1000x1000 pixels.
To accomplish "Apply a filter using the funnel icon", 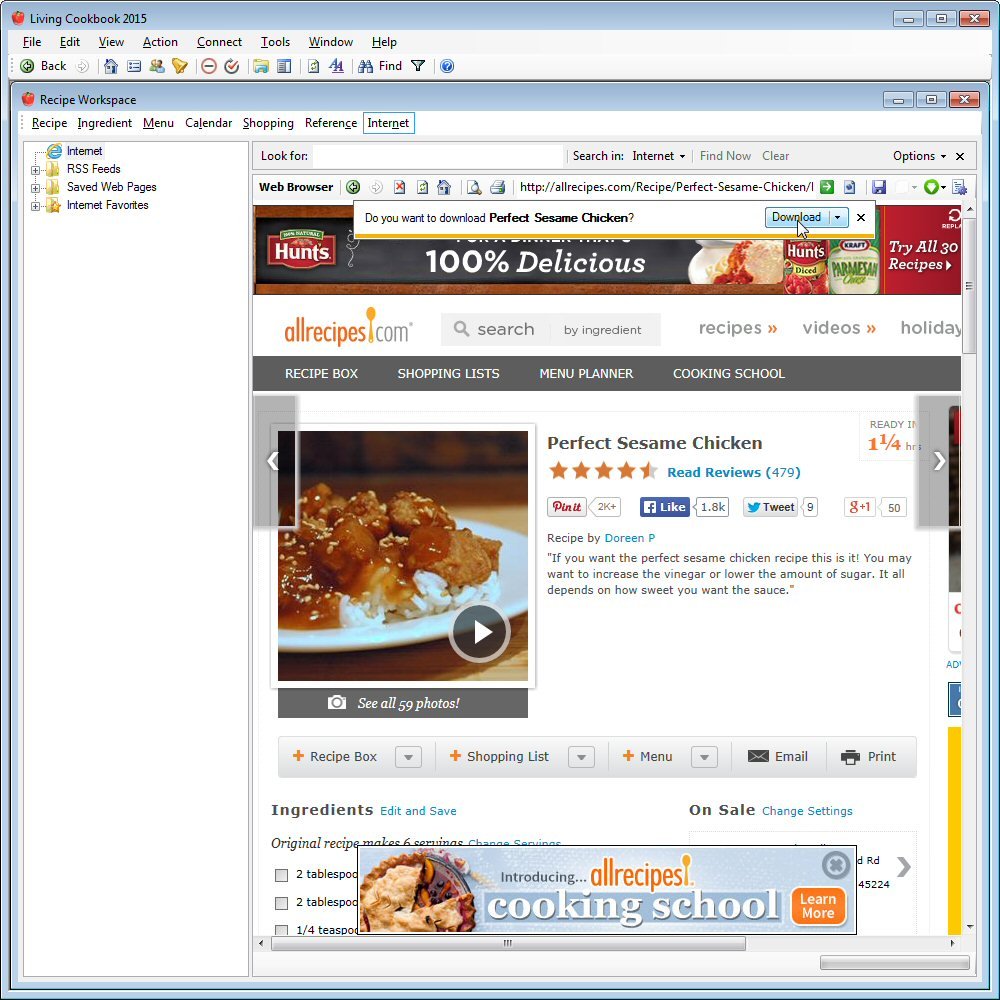I will point(418,66).
